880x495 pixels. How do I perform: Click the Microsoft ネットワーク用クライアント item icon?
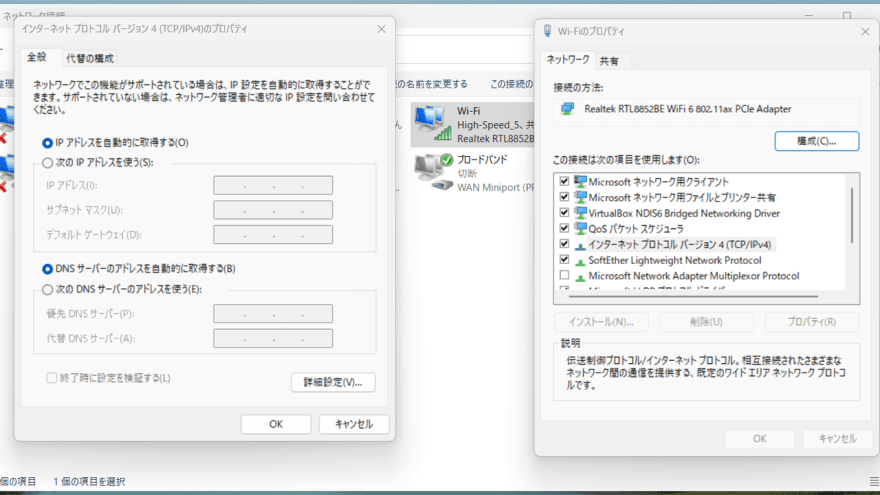coord(580,181)
